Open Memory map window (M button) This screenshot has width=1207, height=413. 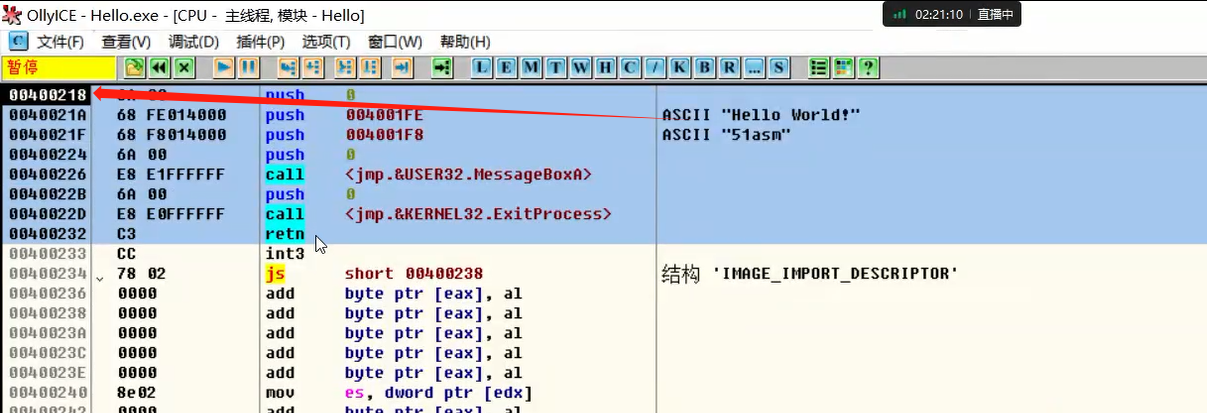pos(531,67)
